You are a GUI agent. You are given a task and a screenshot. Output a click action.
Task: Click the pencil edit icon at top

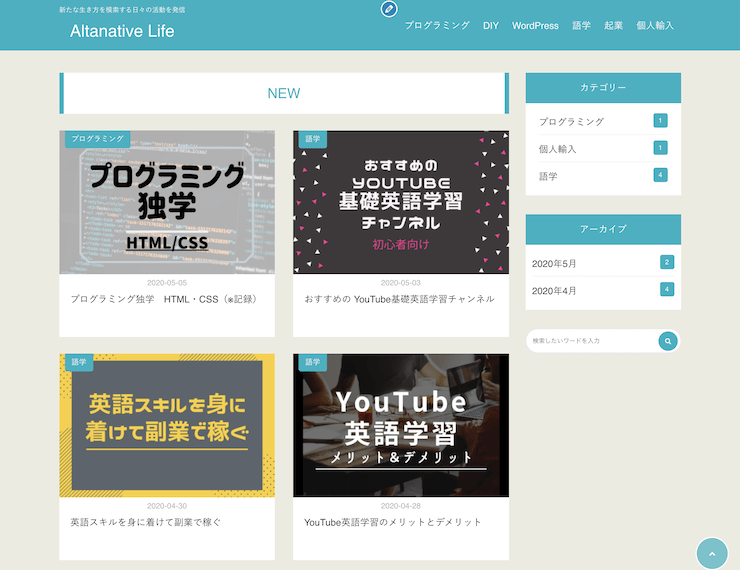[x=388, y=9]
